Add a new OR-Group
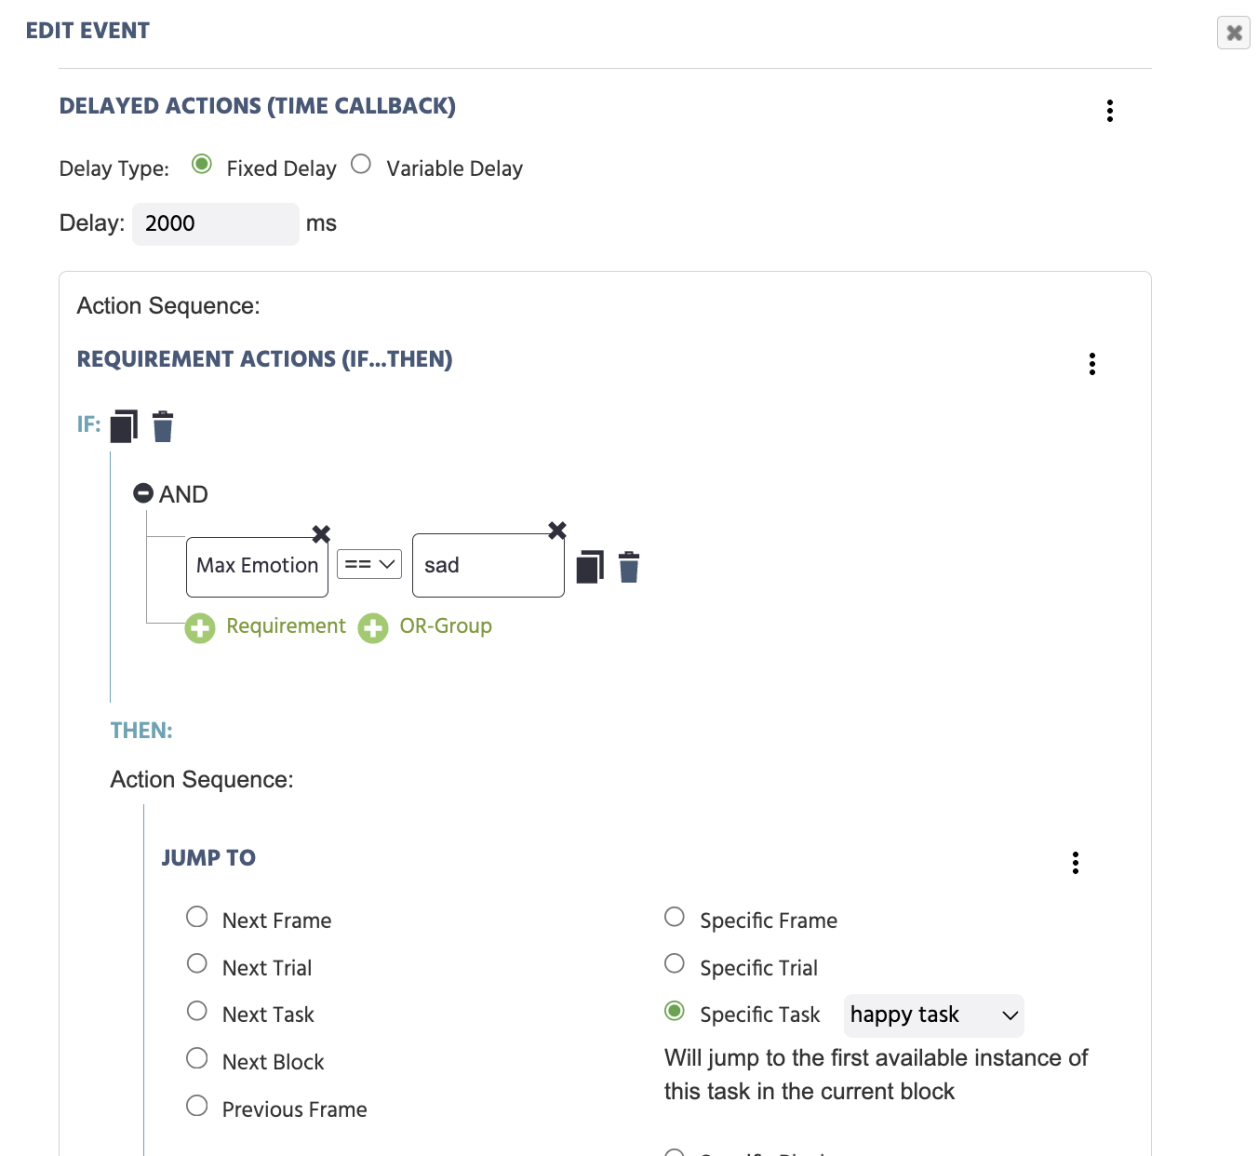1258x1156 pixels. [426, 627]
